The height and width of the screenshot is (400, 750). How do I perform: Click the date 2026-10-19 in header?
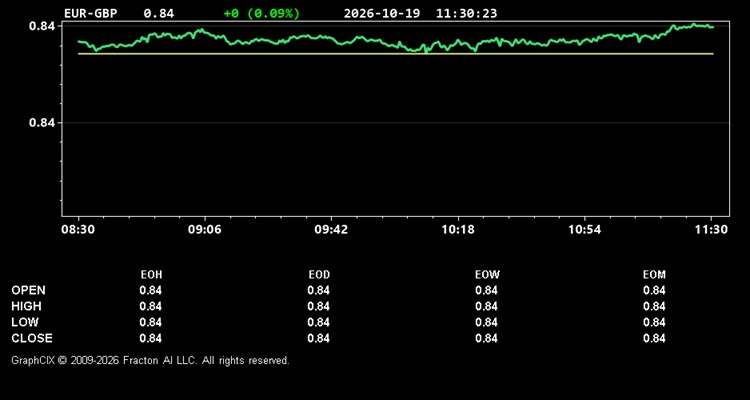[x=382, y=13]
